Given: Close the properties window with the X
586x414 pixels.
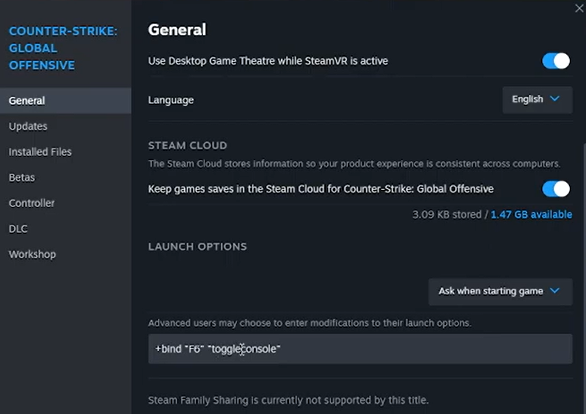Looking at the screenshot, I should point(579,8).
